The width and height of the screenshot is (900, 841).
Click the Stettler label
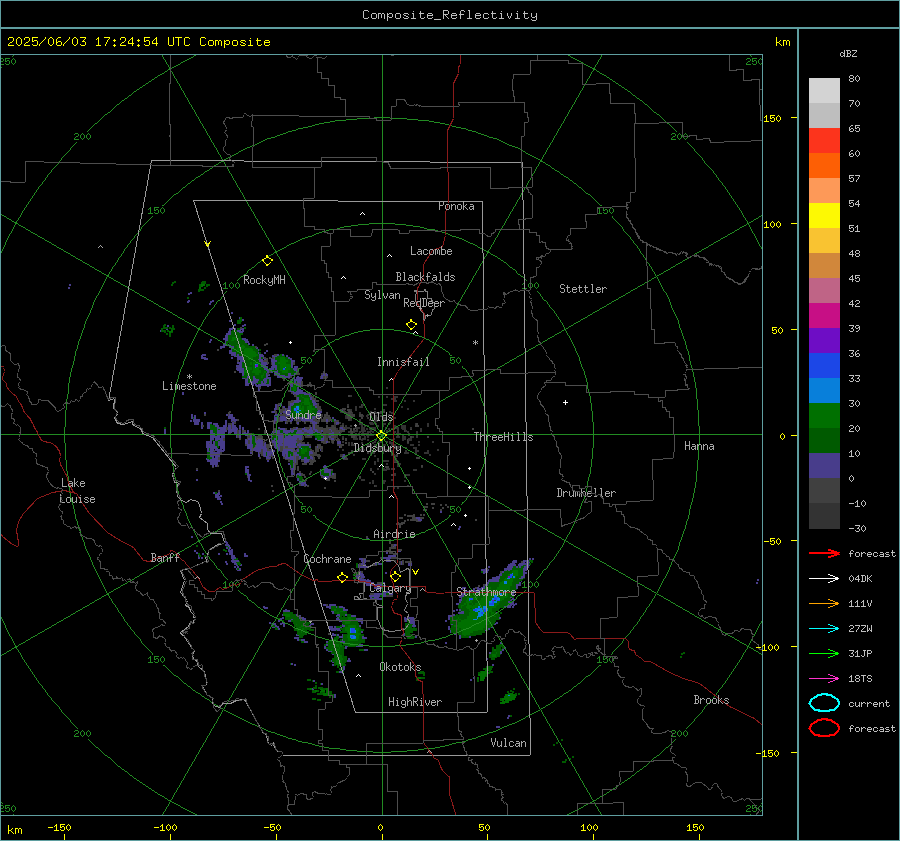point(583,289)
